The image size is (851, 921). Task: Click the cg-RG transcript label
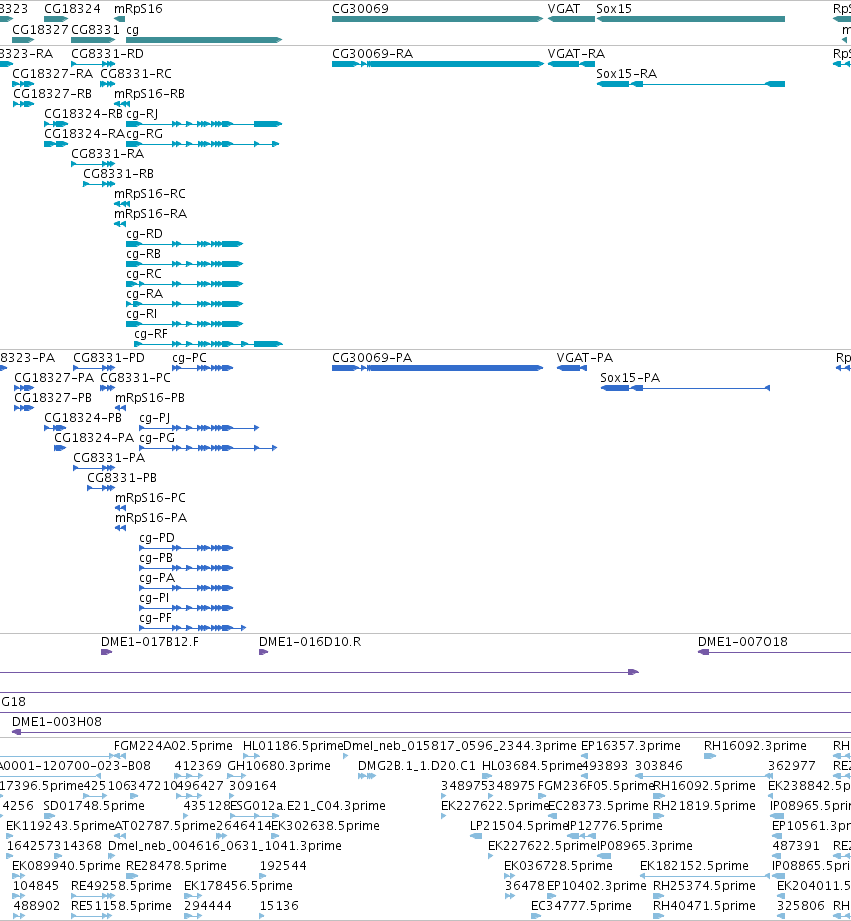coord(144,133)
